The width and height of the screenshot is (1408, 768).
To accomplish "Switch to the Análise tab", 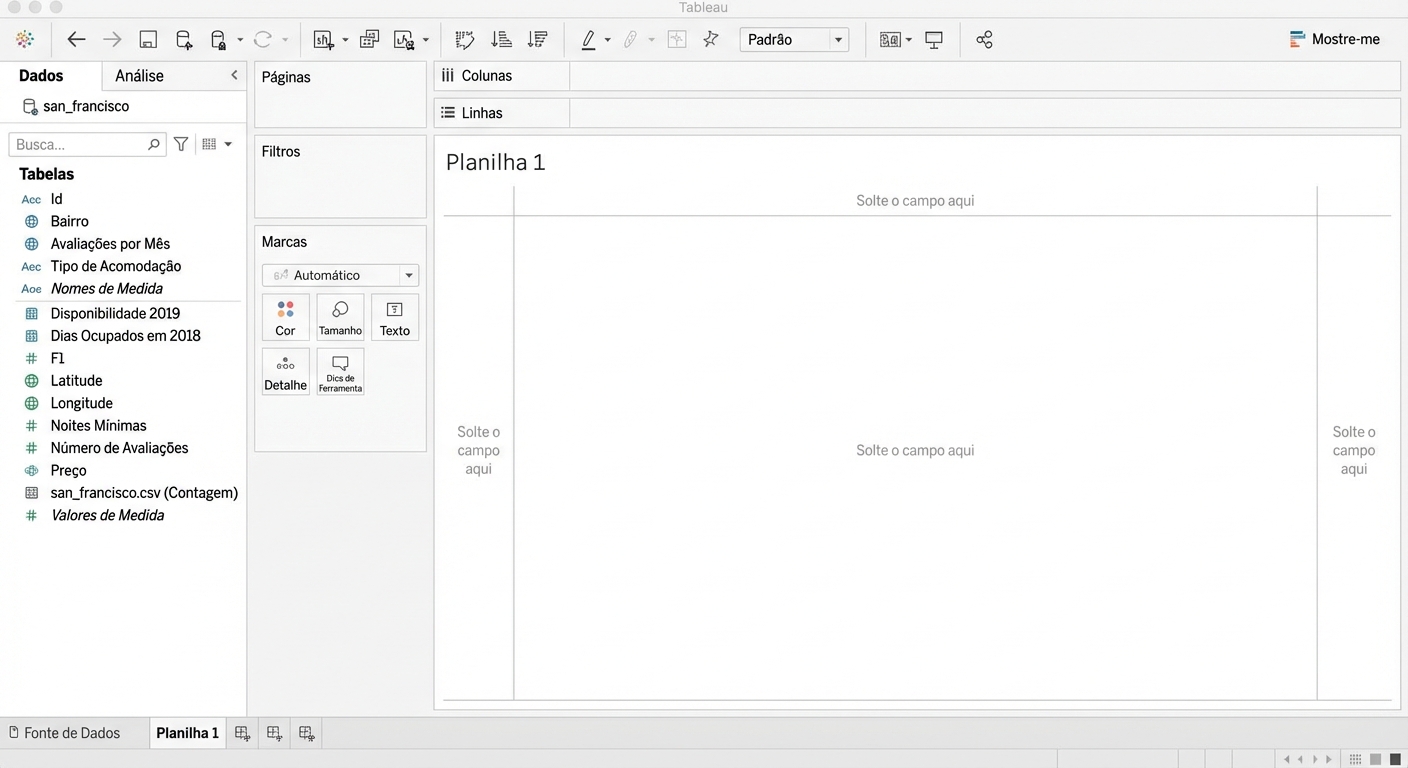I will coord(138,75).
